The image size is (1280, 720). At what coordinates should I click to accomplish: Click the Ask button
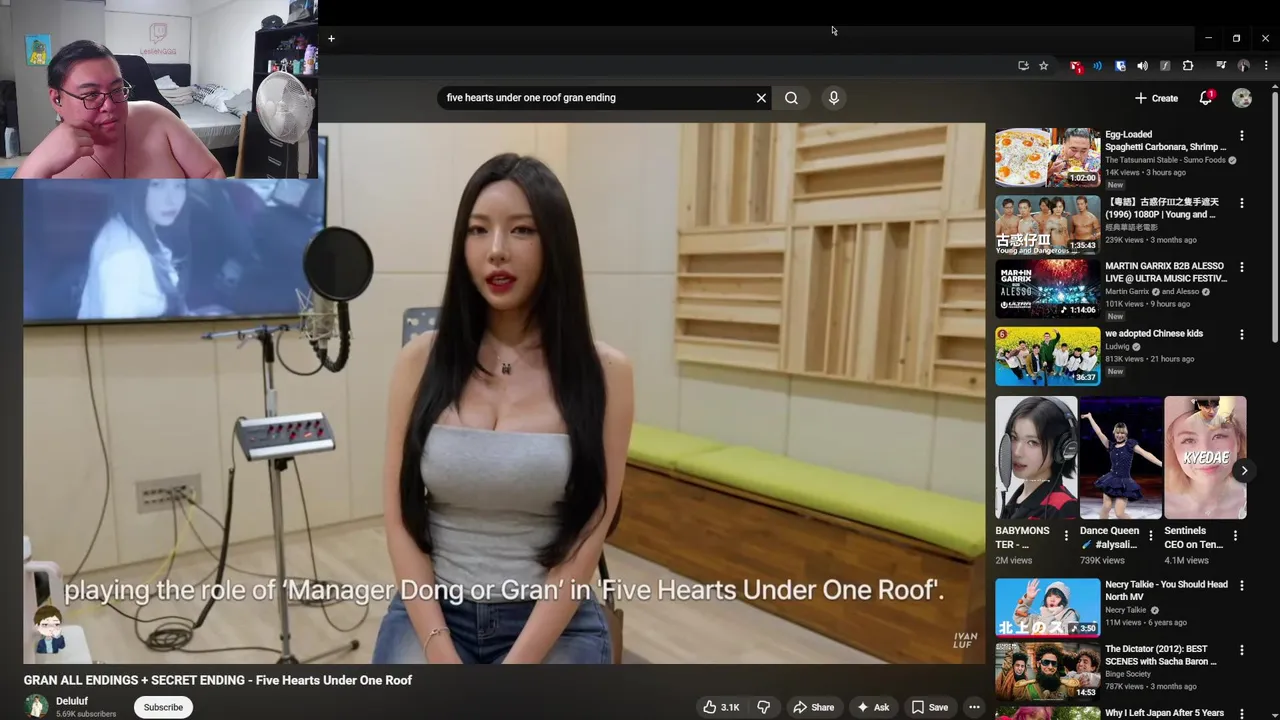pyautogui.click(x=872, y=707)
